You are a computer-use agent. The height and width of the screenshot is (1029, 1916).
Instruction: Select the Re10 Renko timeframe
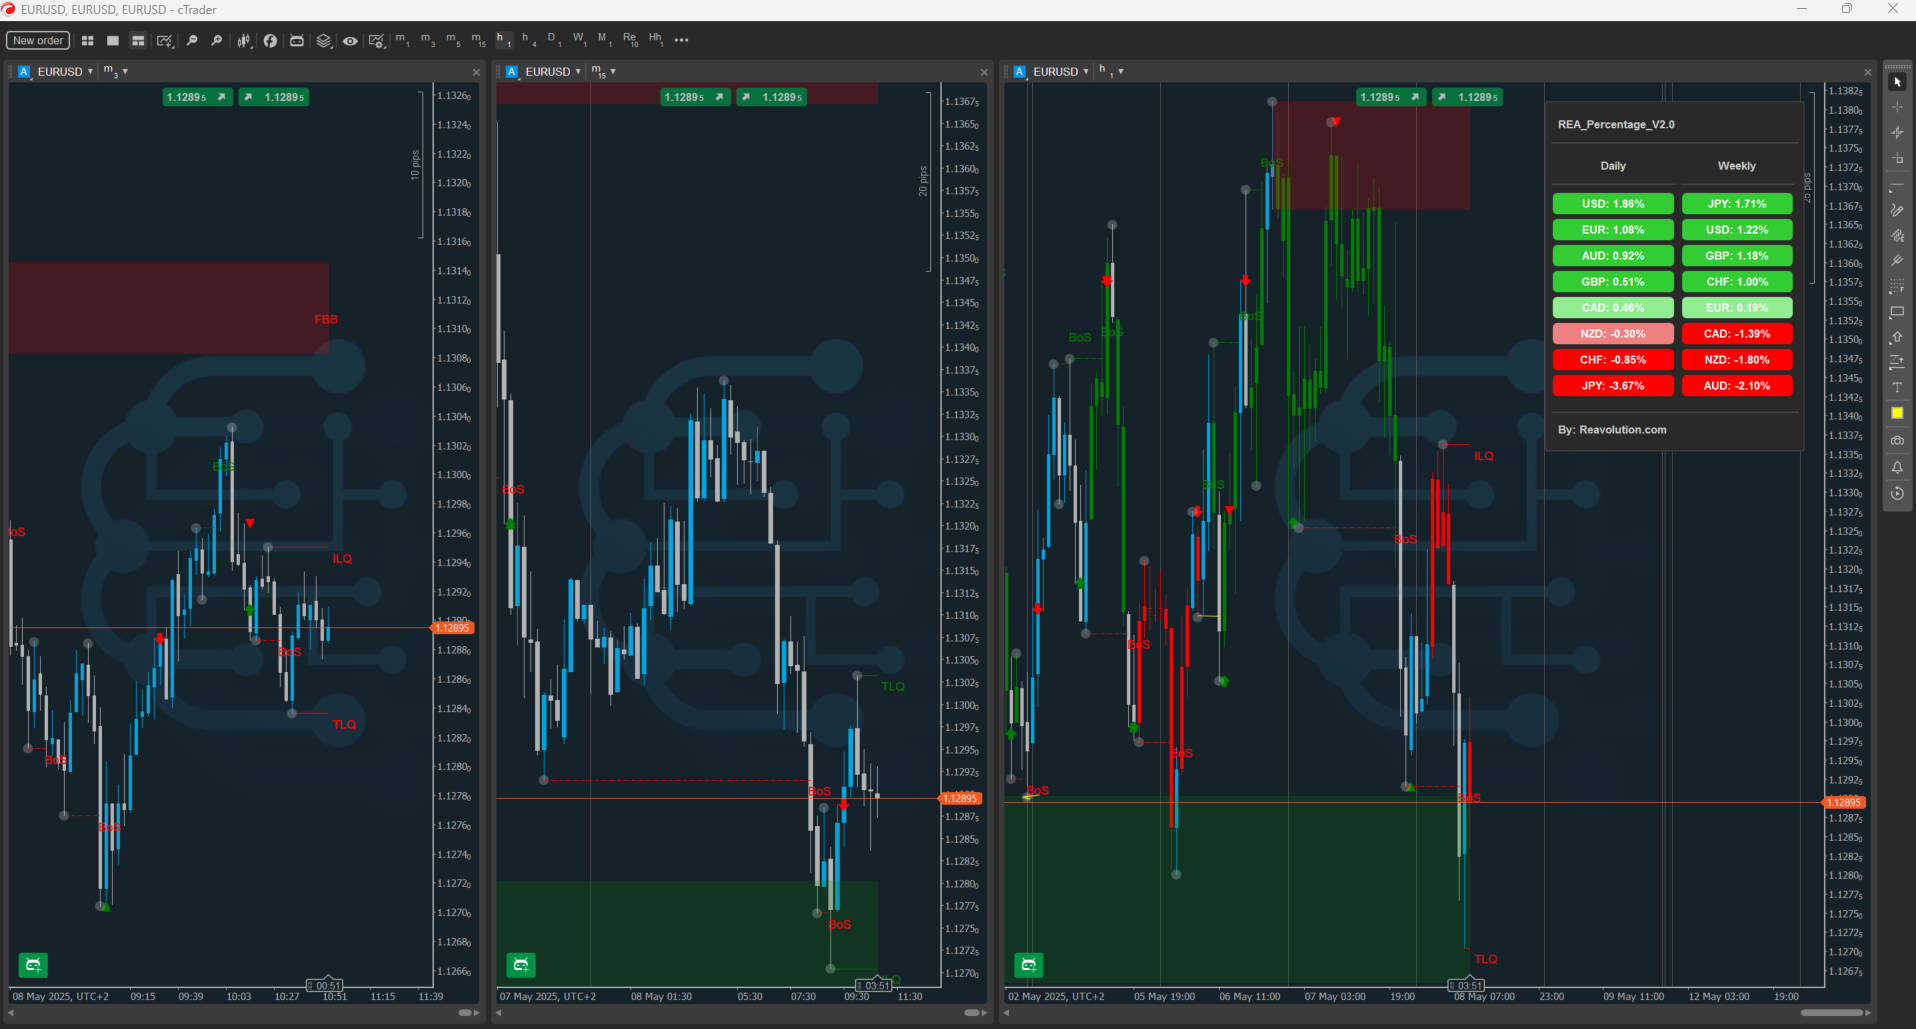click(x=630, y=40)
